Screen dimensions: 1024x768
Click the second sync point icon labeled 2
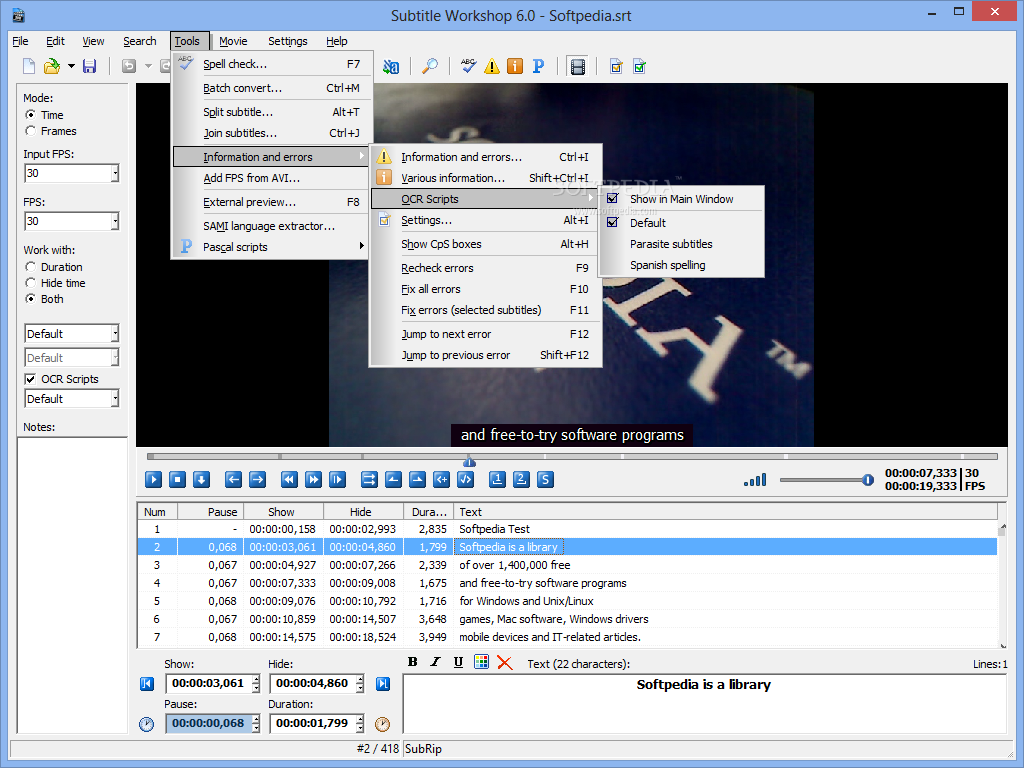tap(521, 479)
